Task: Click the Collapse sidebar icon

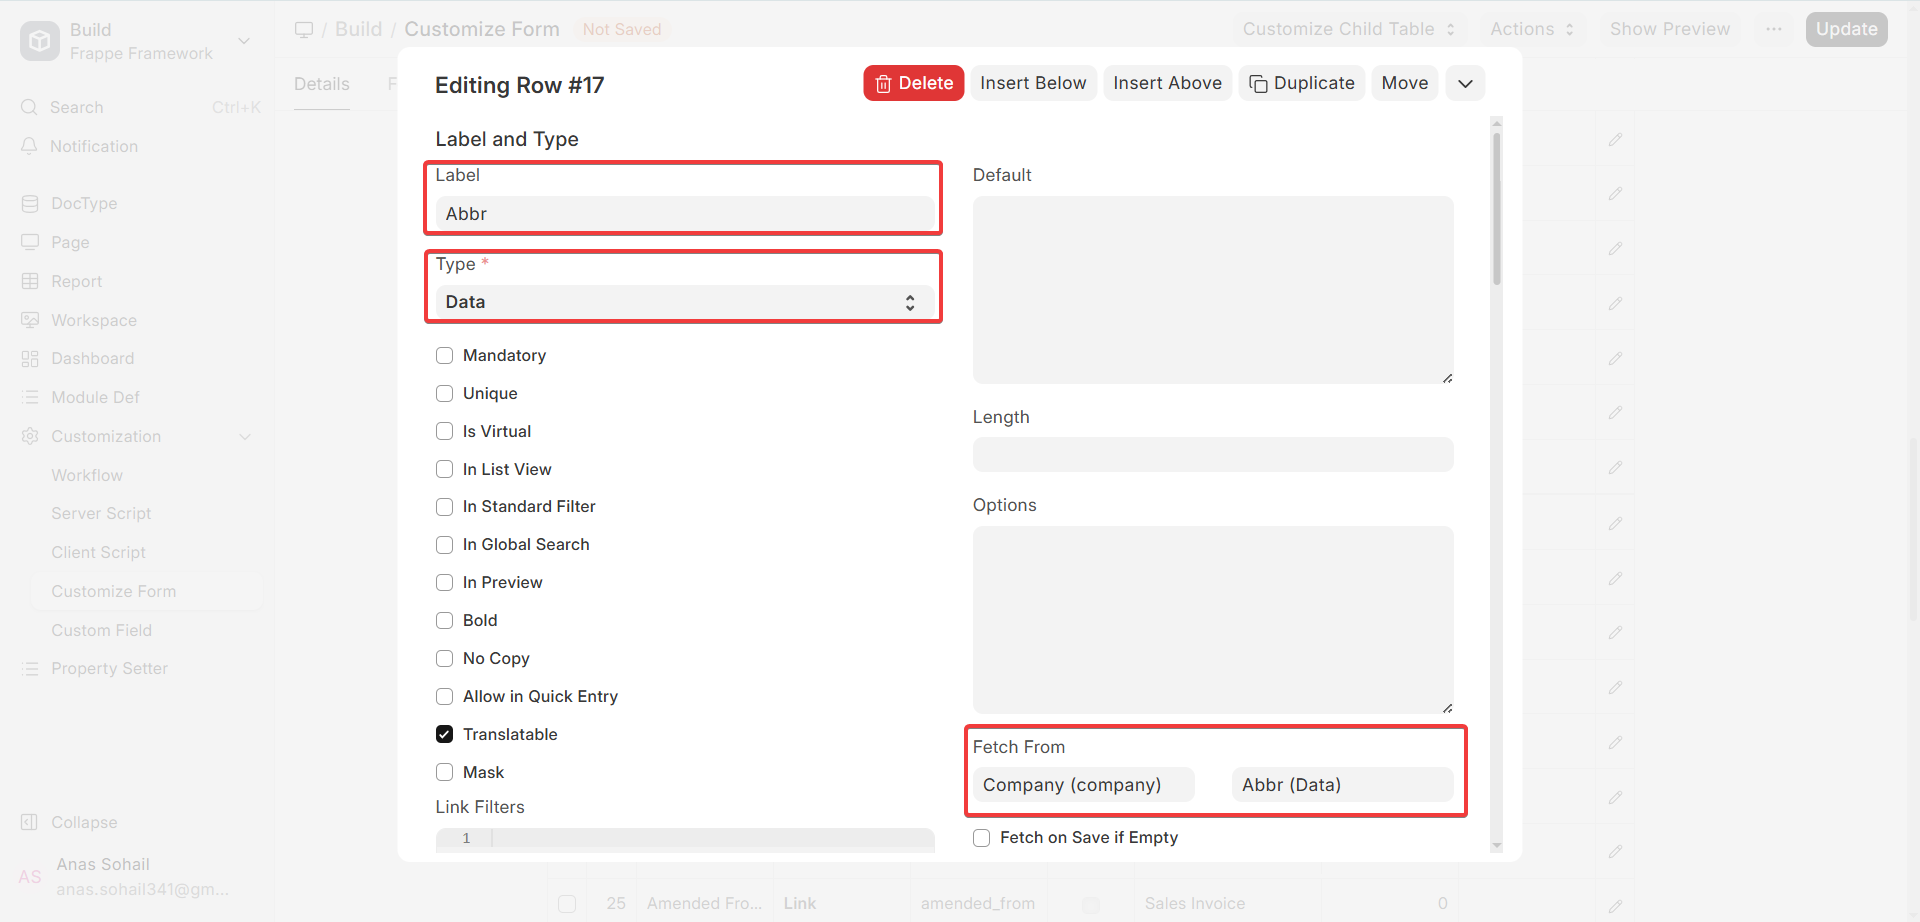Action: (30, 822)
